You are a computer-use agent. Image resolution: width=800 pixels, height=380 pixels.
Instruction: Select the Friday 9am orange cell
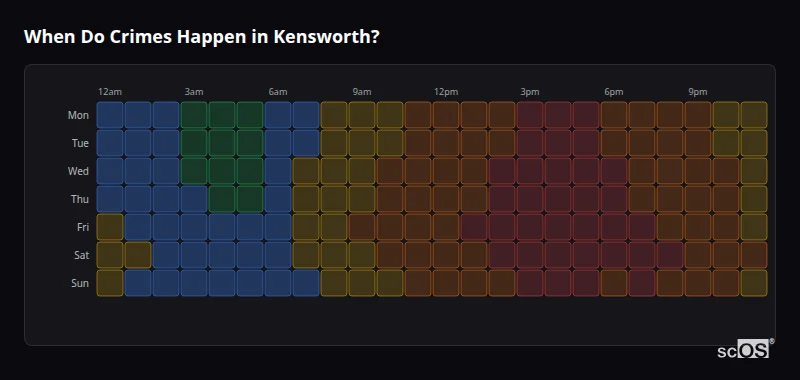pyautogui.click(x=362, y=227)
